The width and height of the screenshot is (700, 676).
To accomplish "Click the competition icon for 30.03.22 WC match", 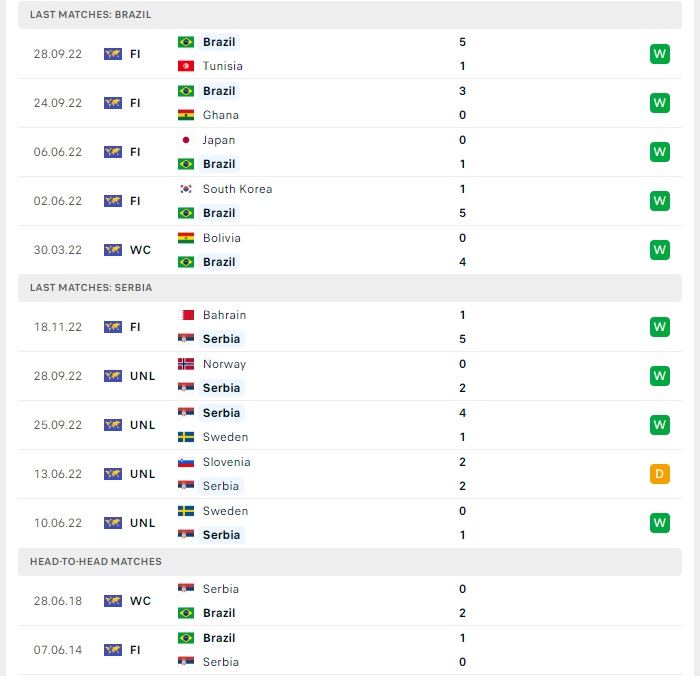I will point(113,250).
